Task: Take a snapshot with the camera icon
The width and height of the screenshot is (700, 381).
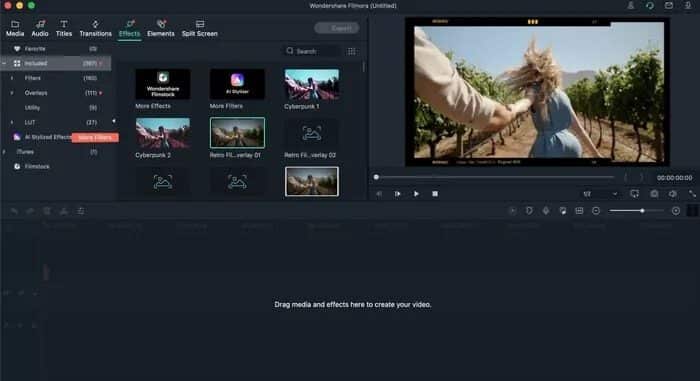Action: (654, 194)
